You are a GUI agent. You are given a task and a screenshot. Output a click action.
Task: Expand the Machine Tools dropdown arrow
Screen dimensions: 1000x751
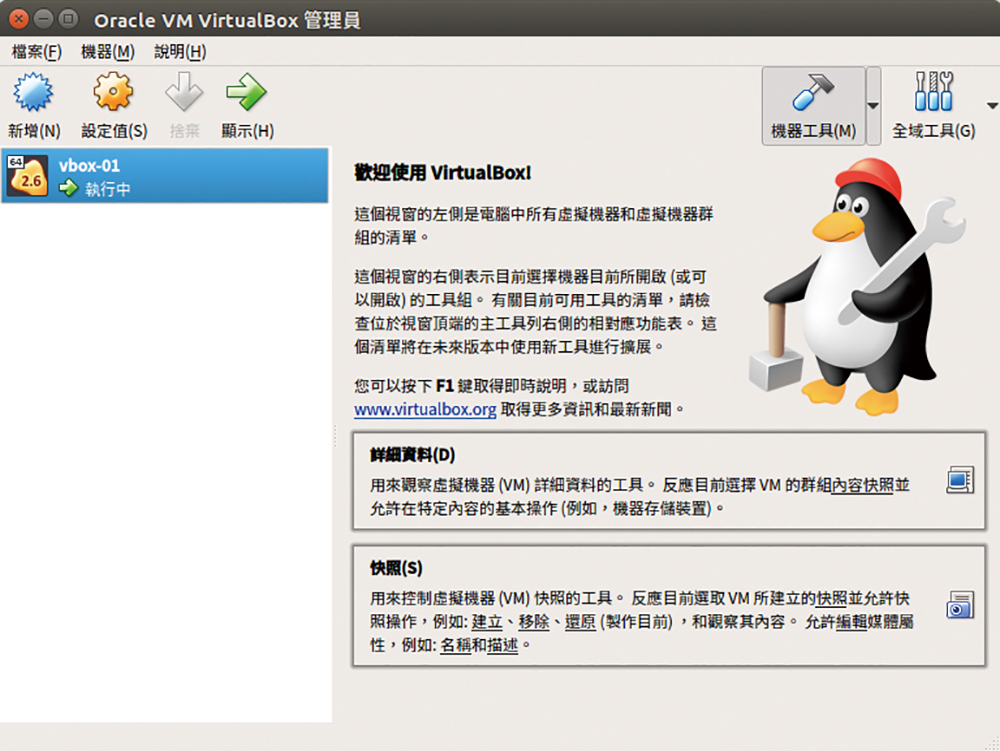(873, 106)
